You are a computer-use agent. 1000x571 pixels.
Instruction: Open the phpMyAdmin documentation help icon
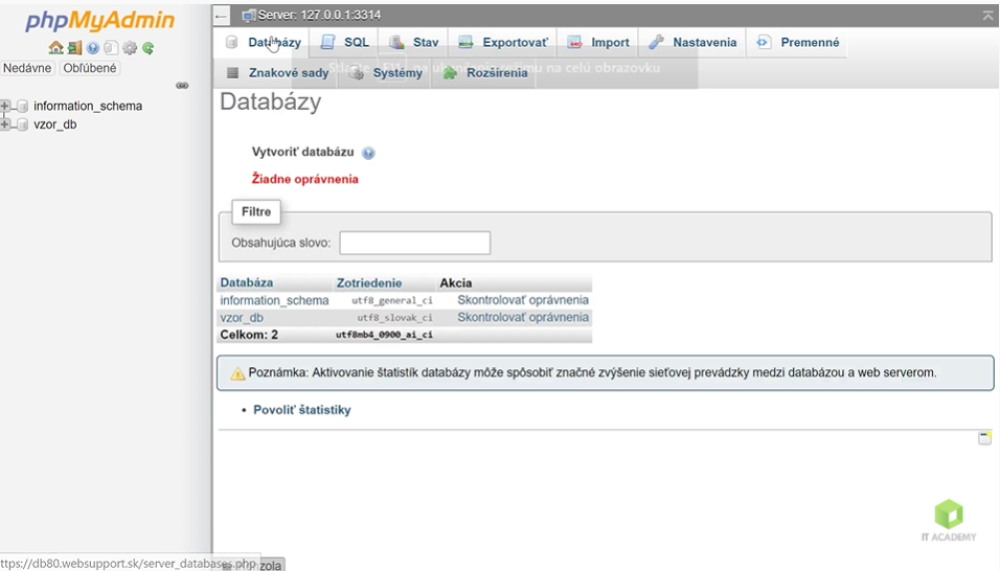[93, 48]
